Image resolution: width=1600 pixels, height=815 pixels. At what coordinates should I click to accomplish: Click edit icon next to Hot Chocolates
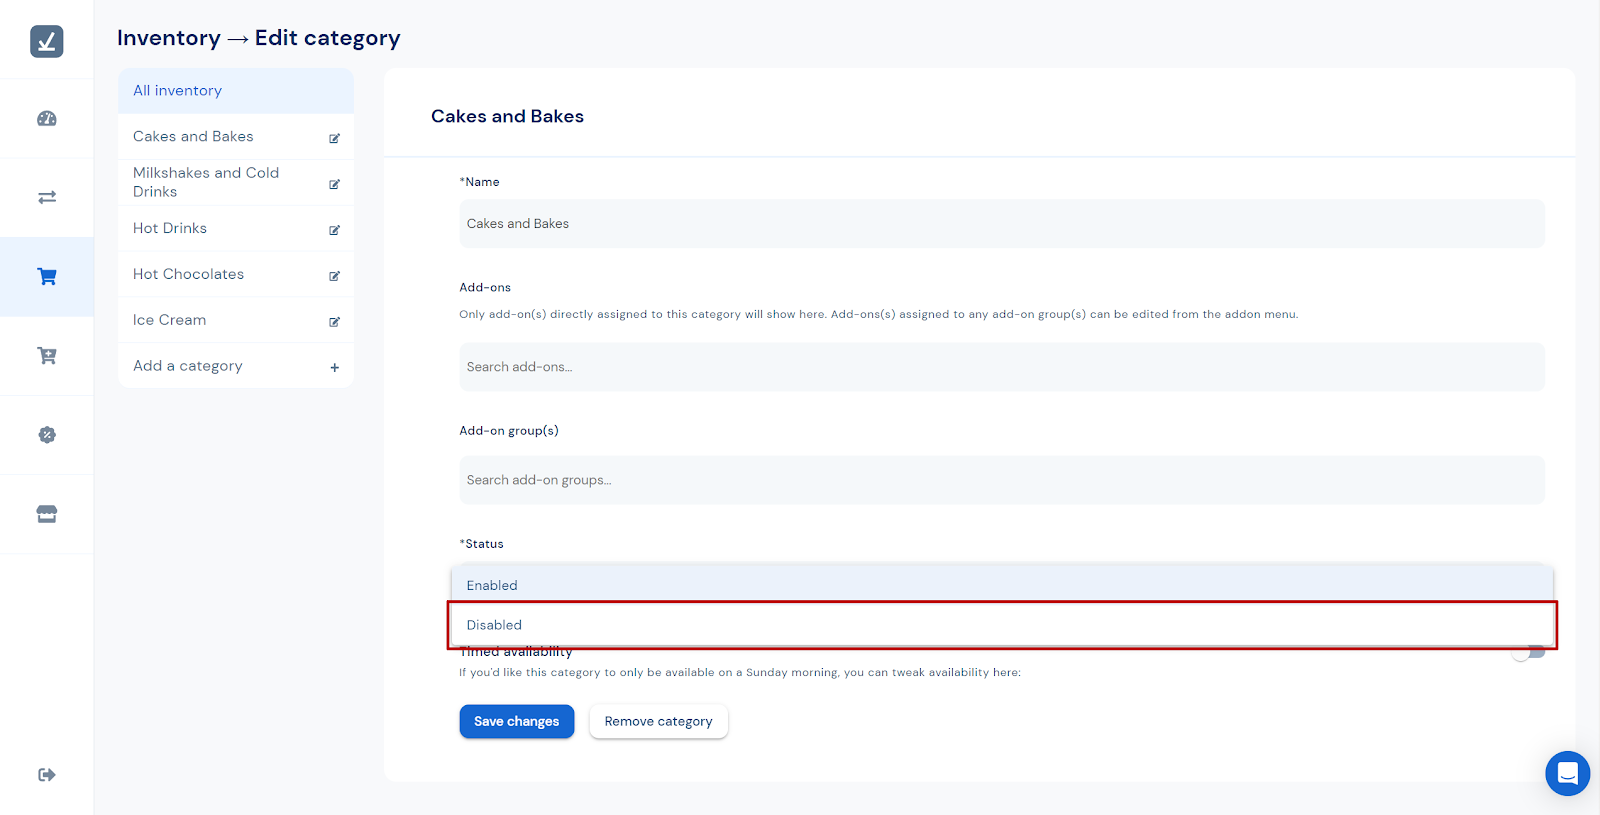[x=334, y=276]
